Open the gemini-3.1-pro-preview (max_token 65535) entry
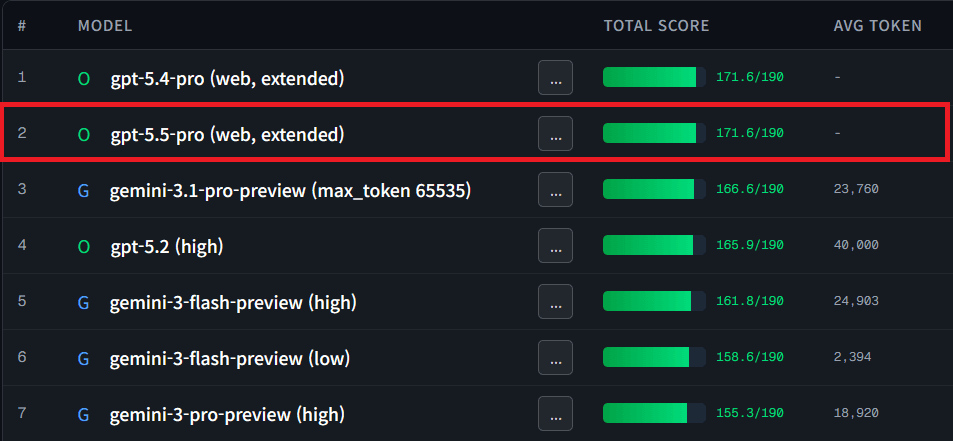Image resolution: width=953 pixels, height=441 pixels. 290,190
